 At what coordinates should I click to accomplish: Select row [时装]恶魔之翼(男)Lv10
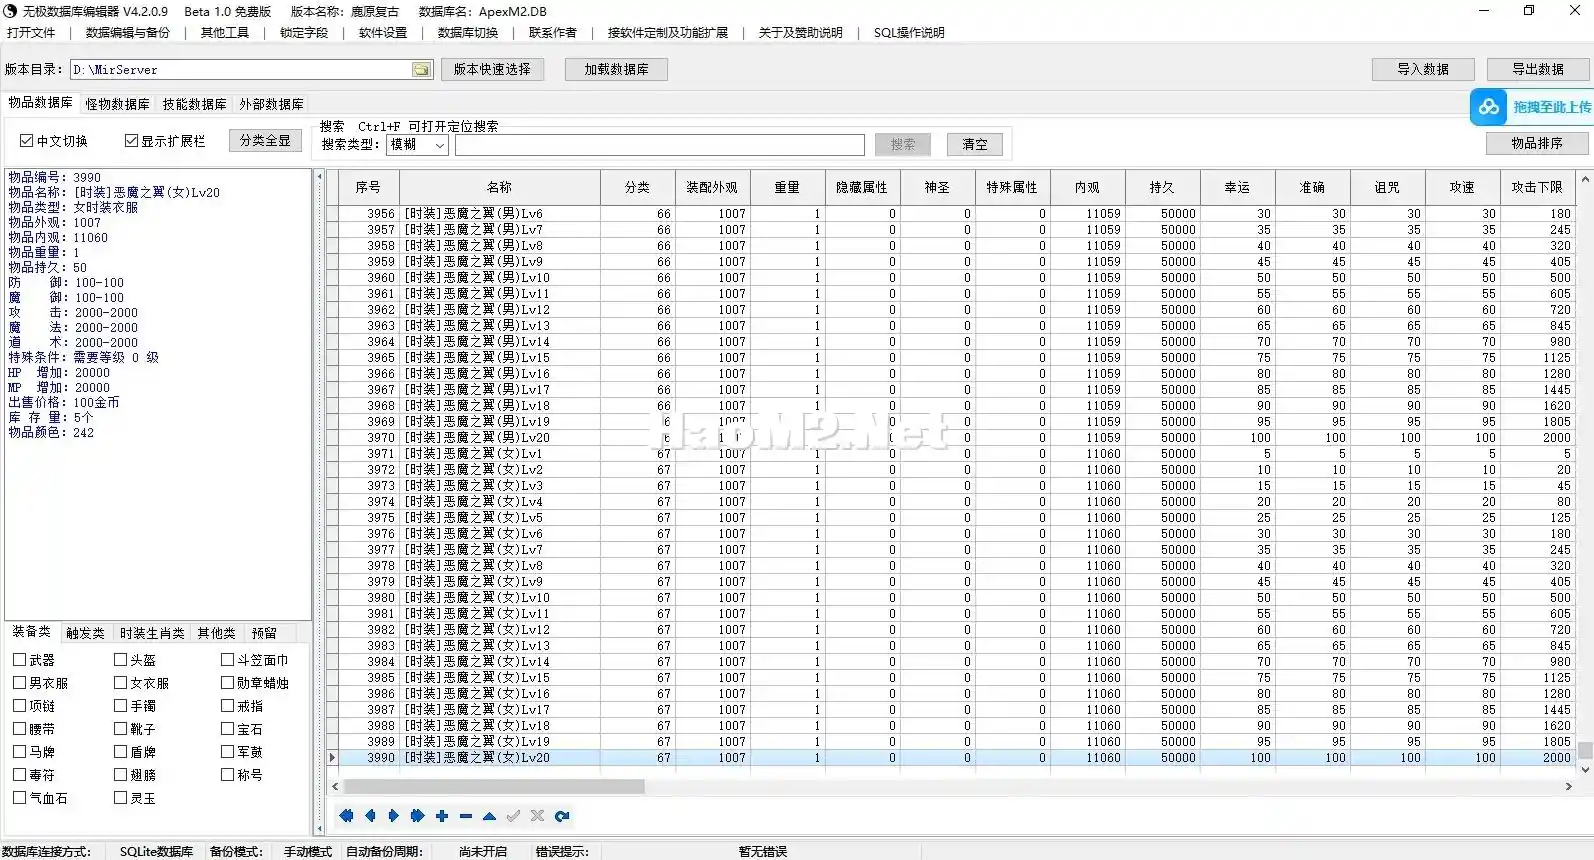click(951, 278)
